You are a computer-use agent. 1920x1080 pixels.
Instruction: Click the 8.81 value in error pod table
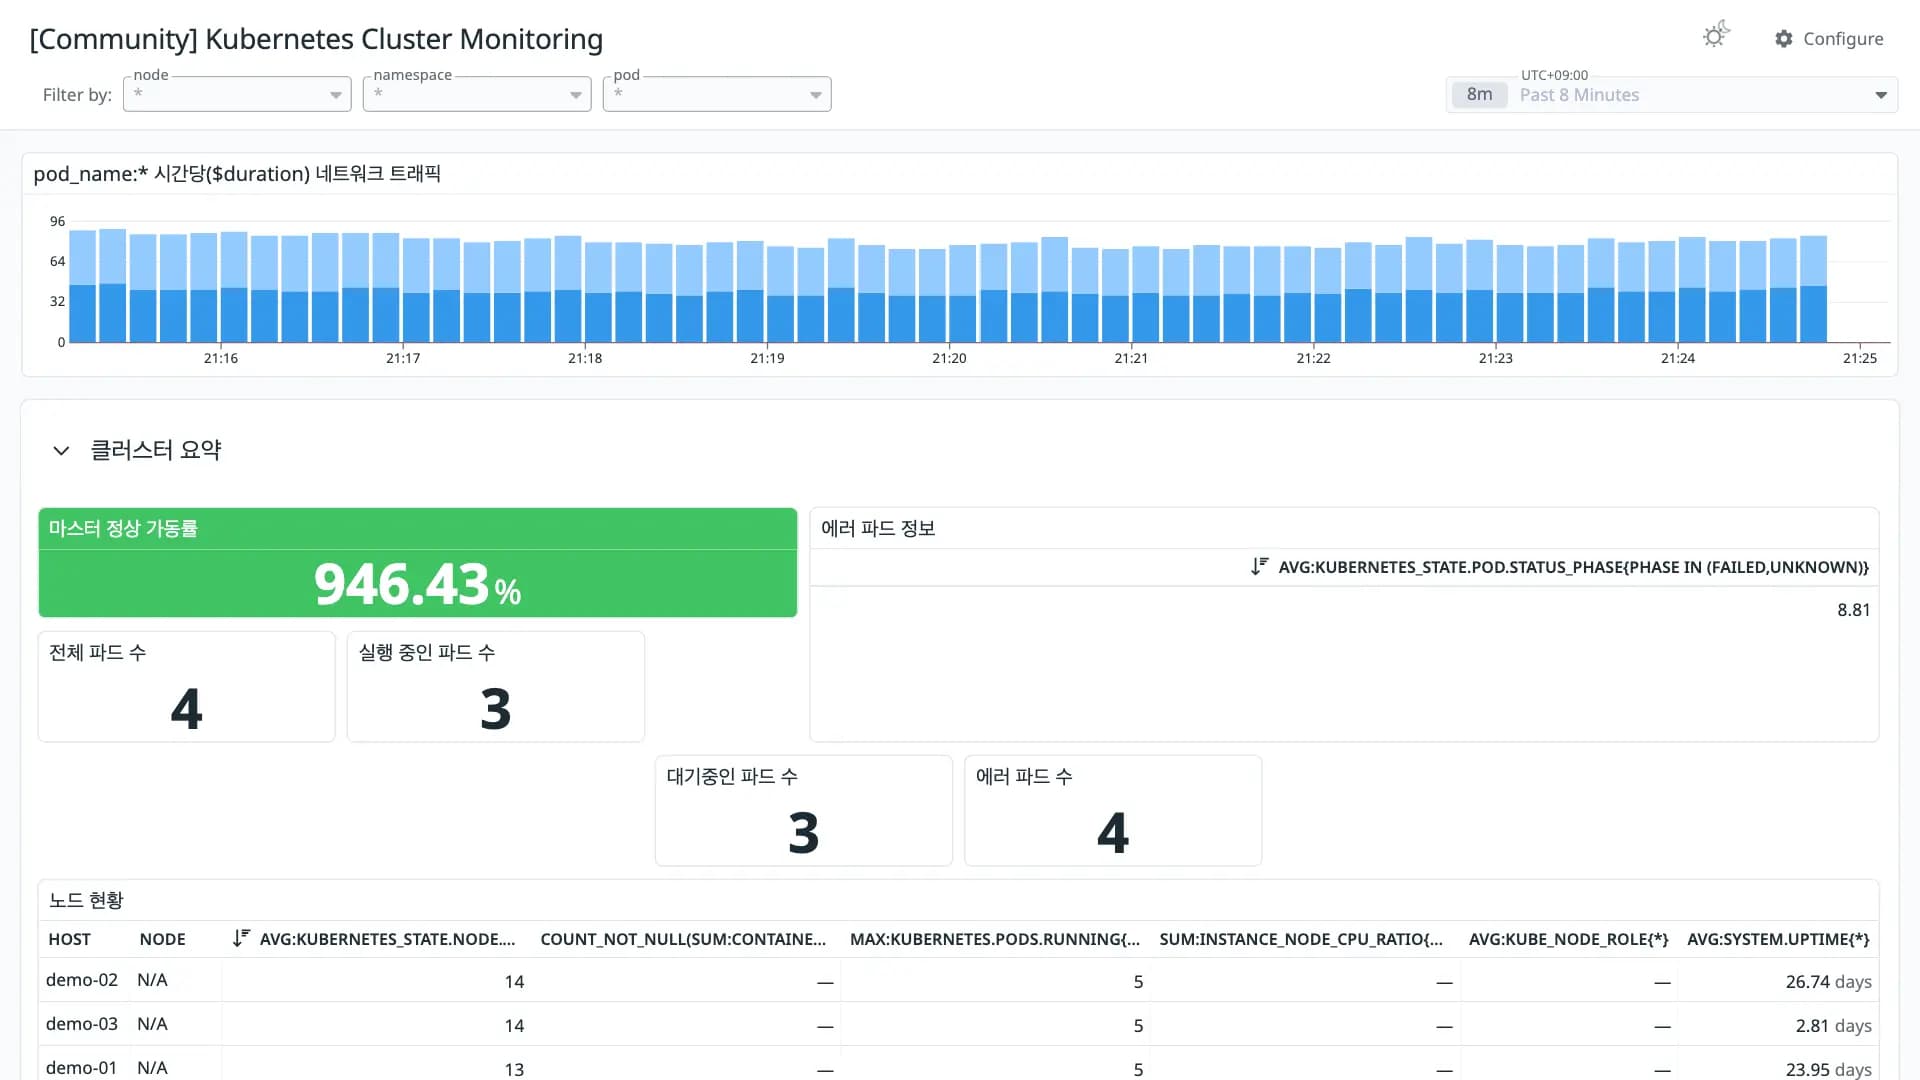tap(1853, 610)
